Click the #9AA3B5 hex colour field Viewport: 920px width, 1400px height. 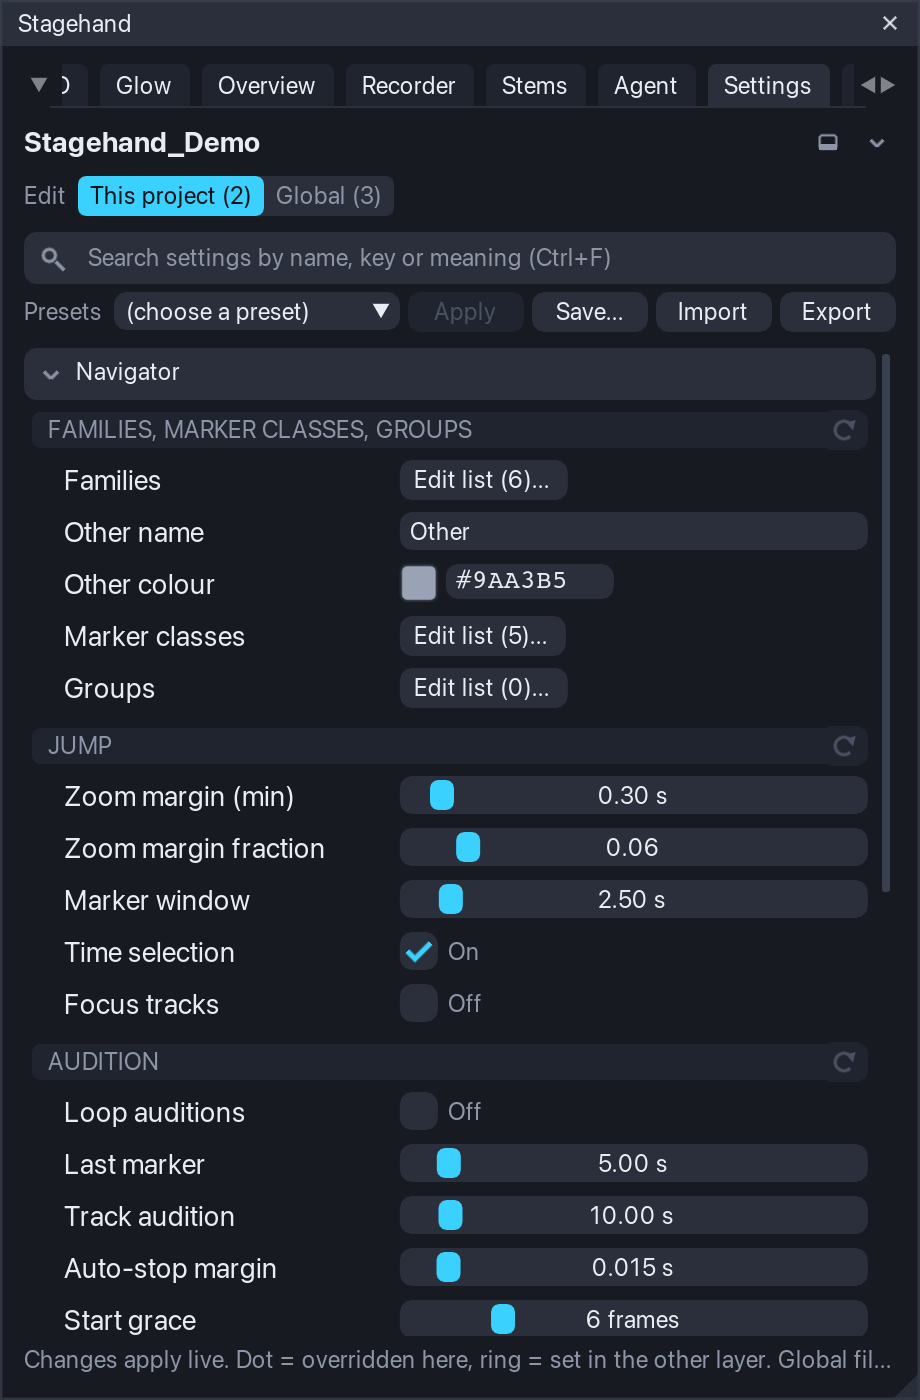tap(529, 581)
